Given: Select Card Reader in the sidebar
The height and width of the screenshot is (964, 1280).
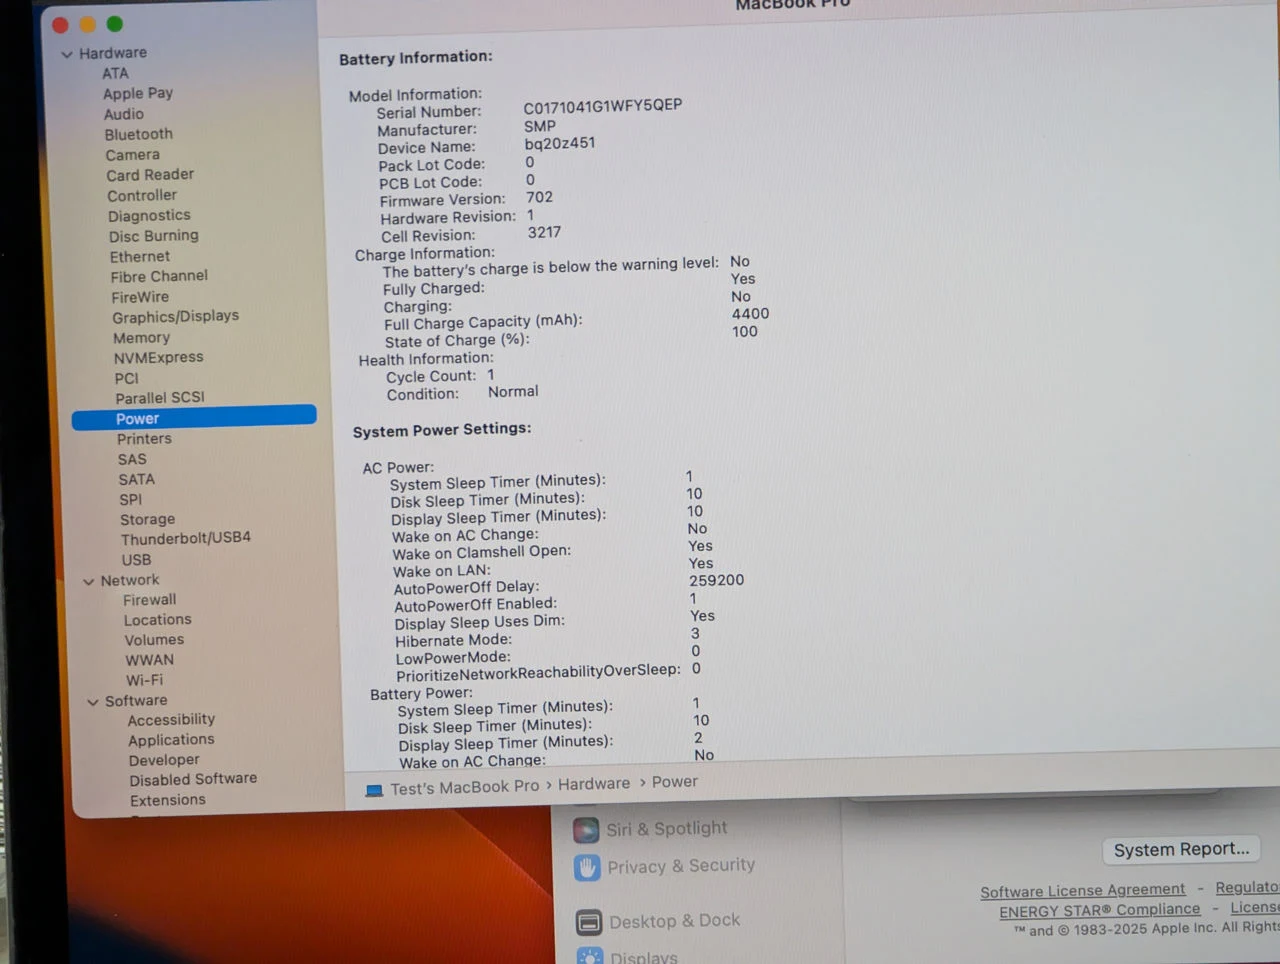Looking at the screenshot, I should (150, 175).
